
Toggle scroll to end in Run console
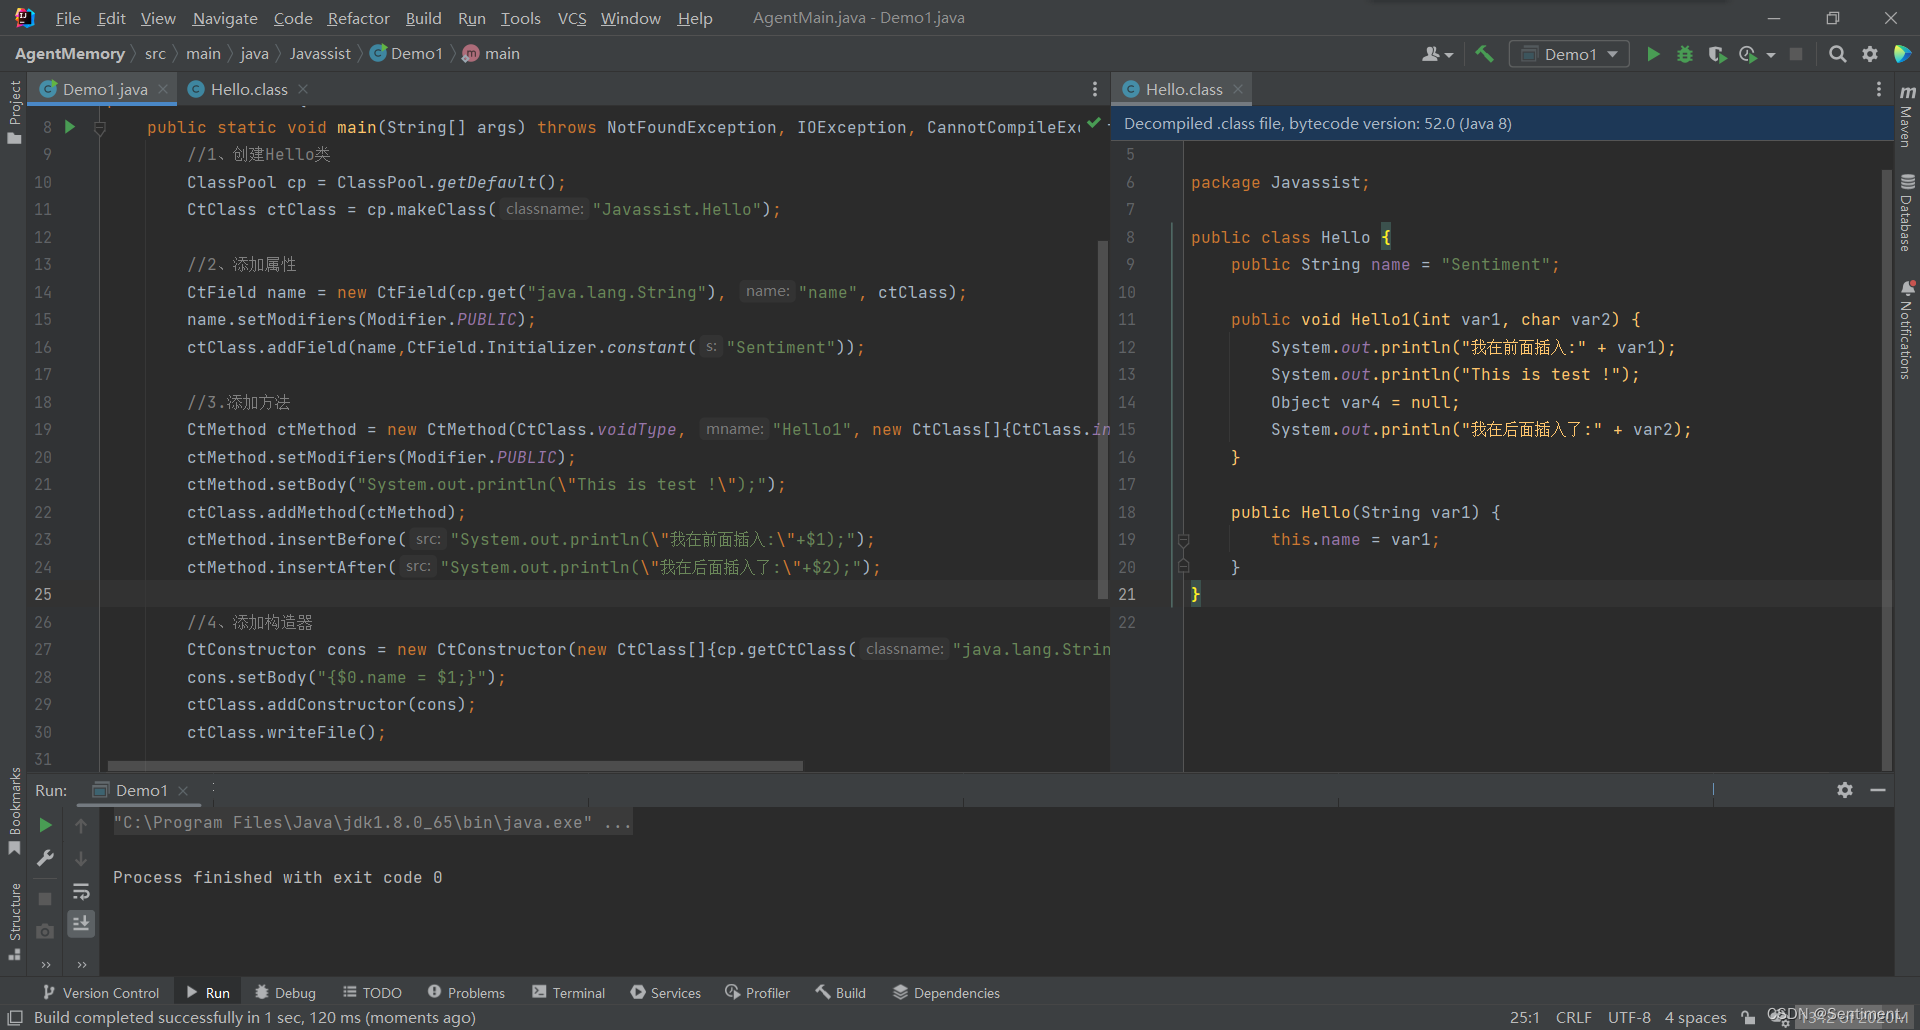point(81,923)
